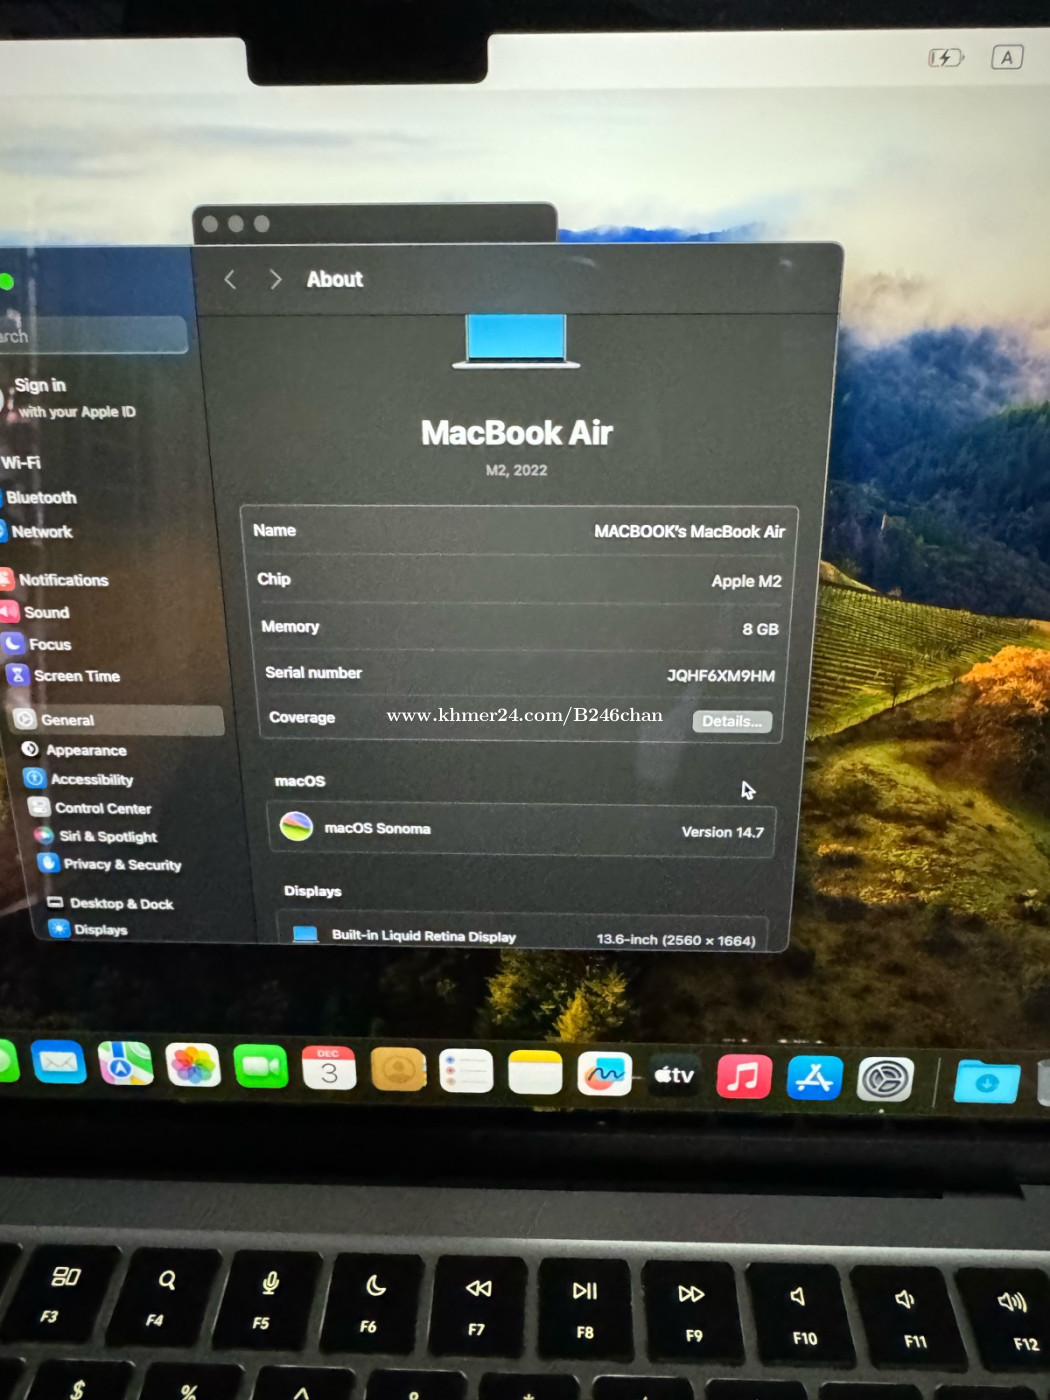The width and height of the screenshot is (1050, 1400).
Task: Click the Details button for Coverage
Action: pyautogui.click(x=732, y=721)
